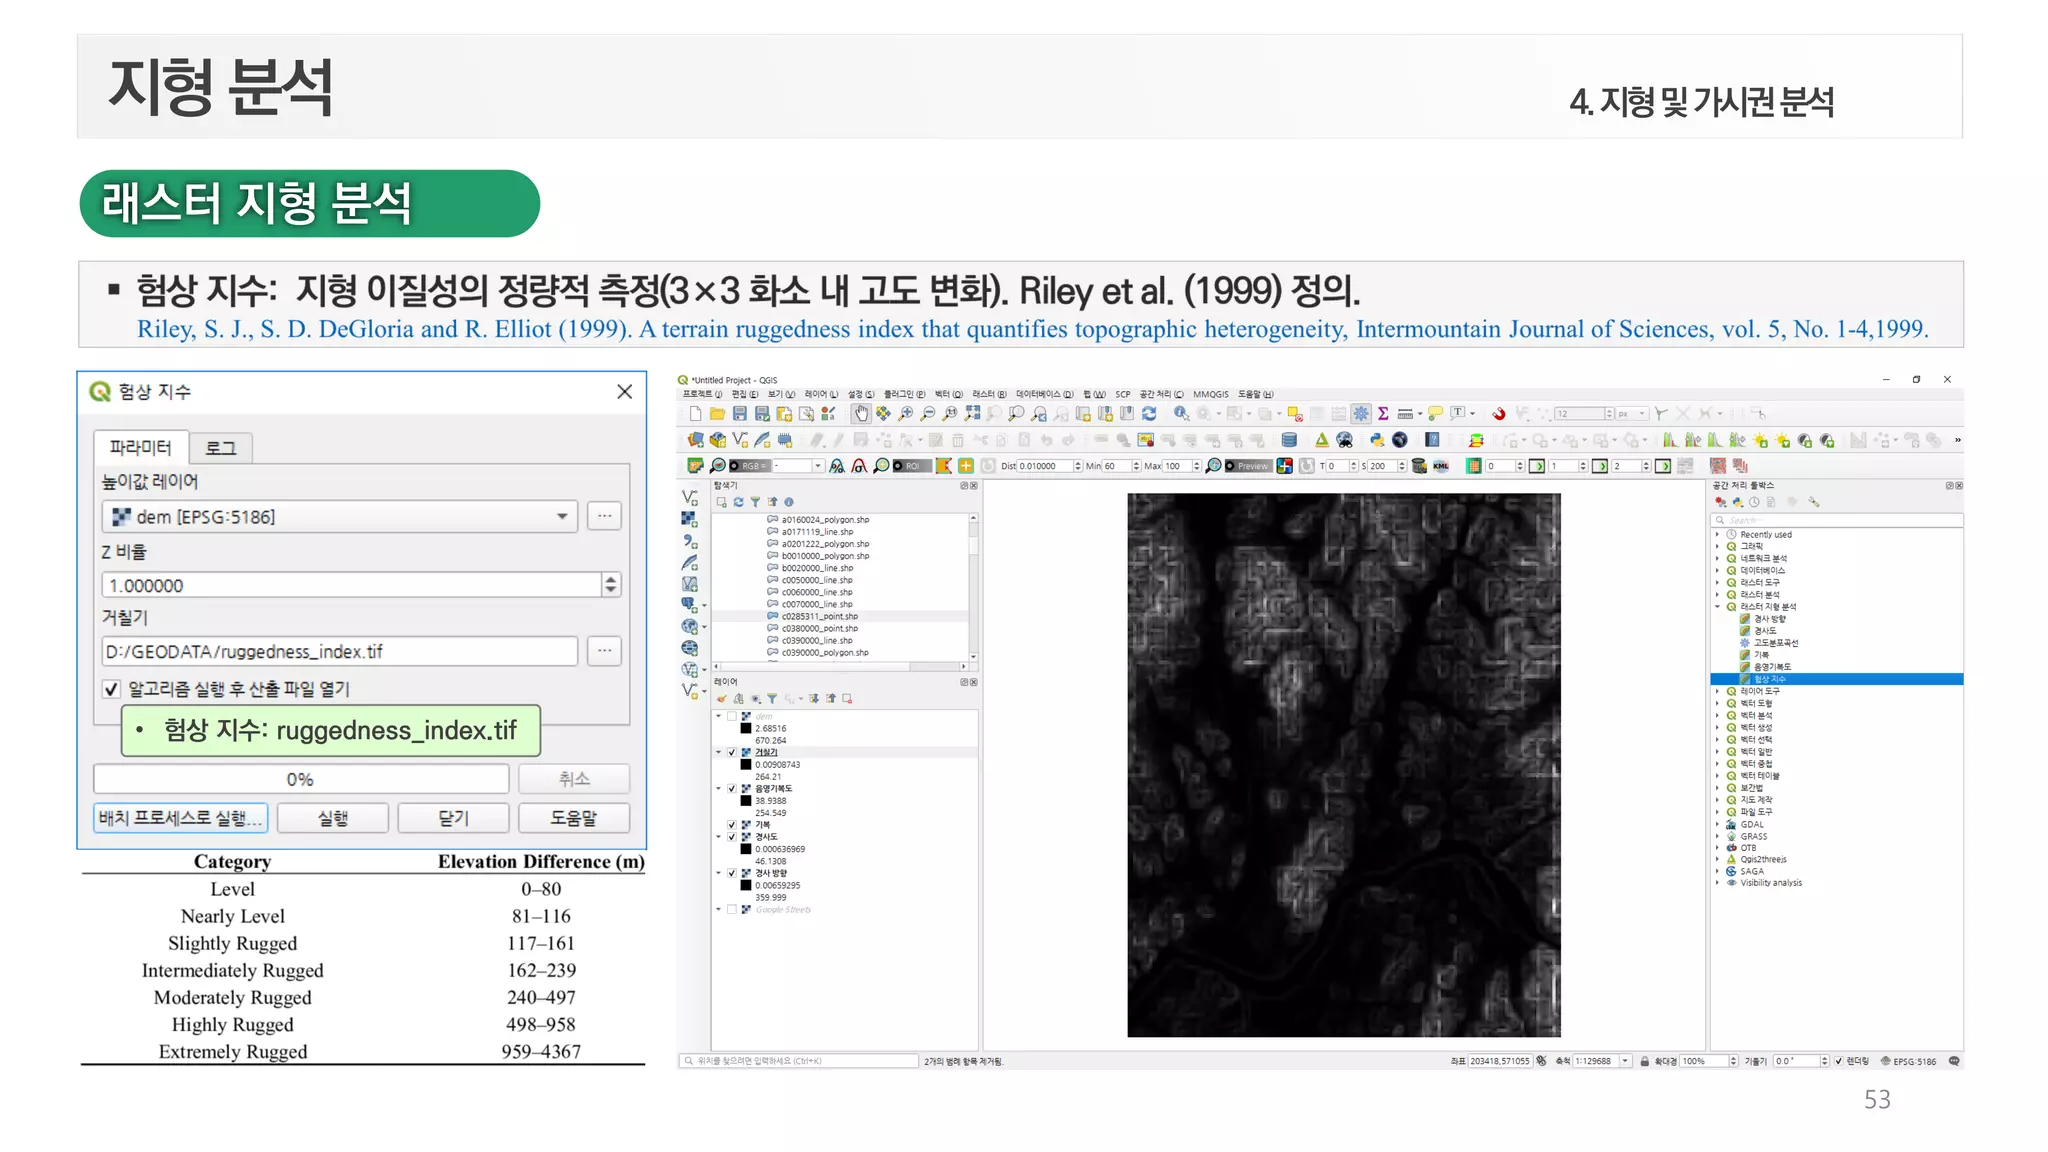The image size is (2048, 1152).
Task: Click 배치 프로세스로 실행 button
Action: coord(181,818)
